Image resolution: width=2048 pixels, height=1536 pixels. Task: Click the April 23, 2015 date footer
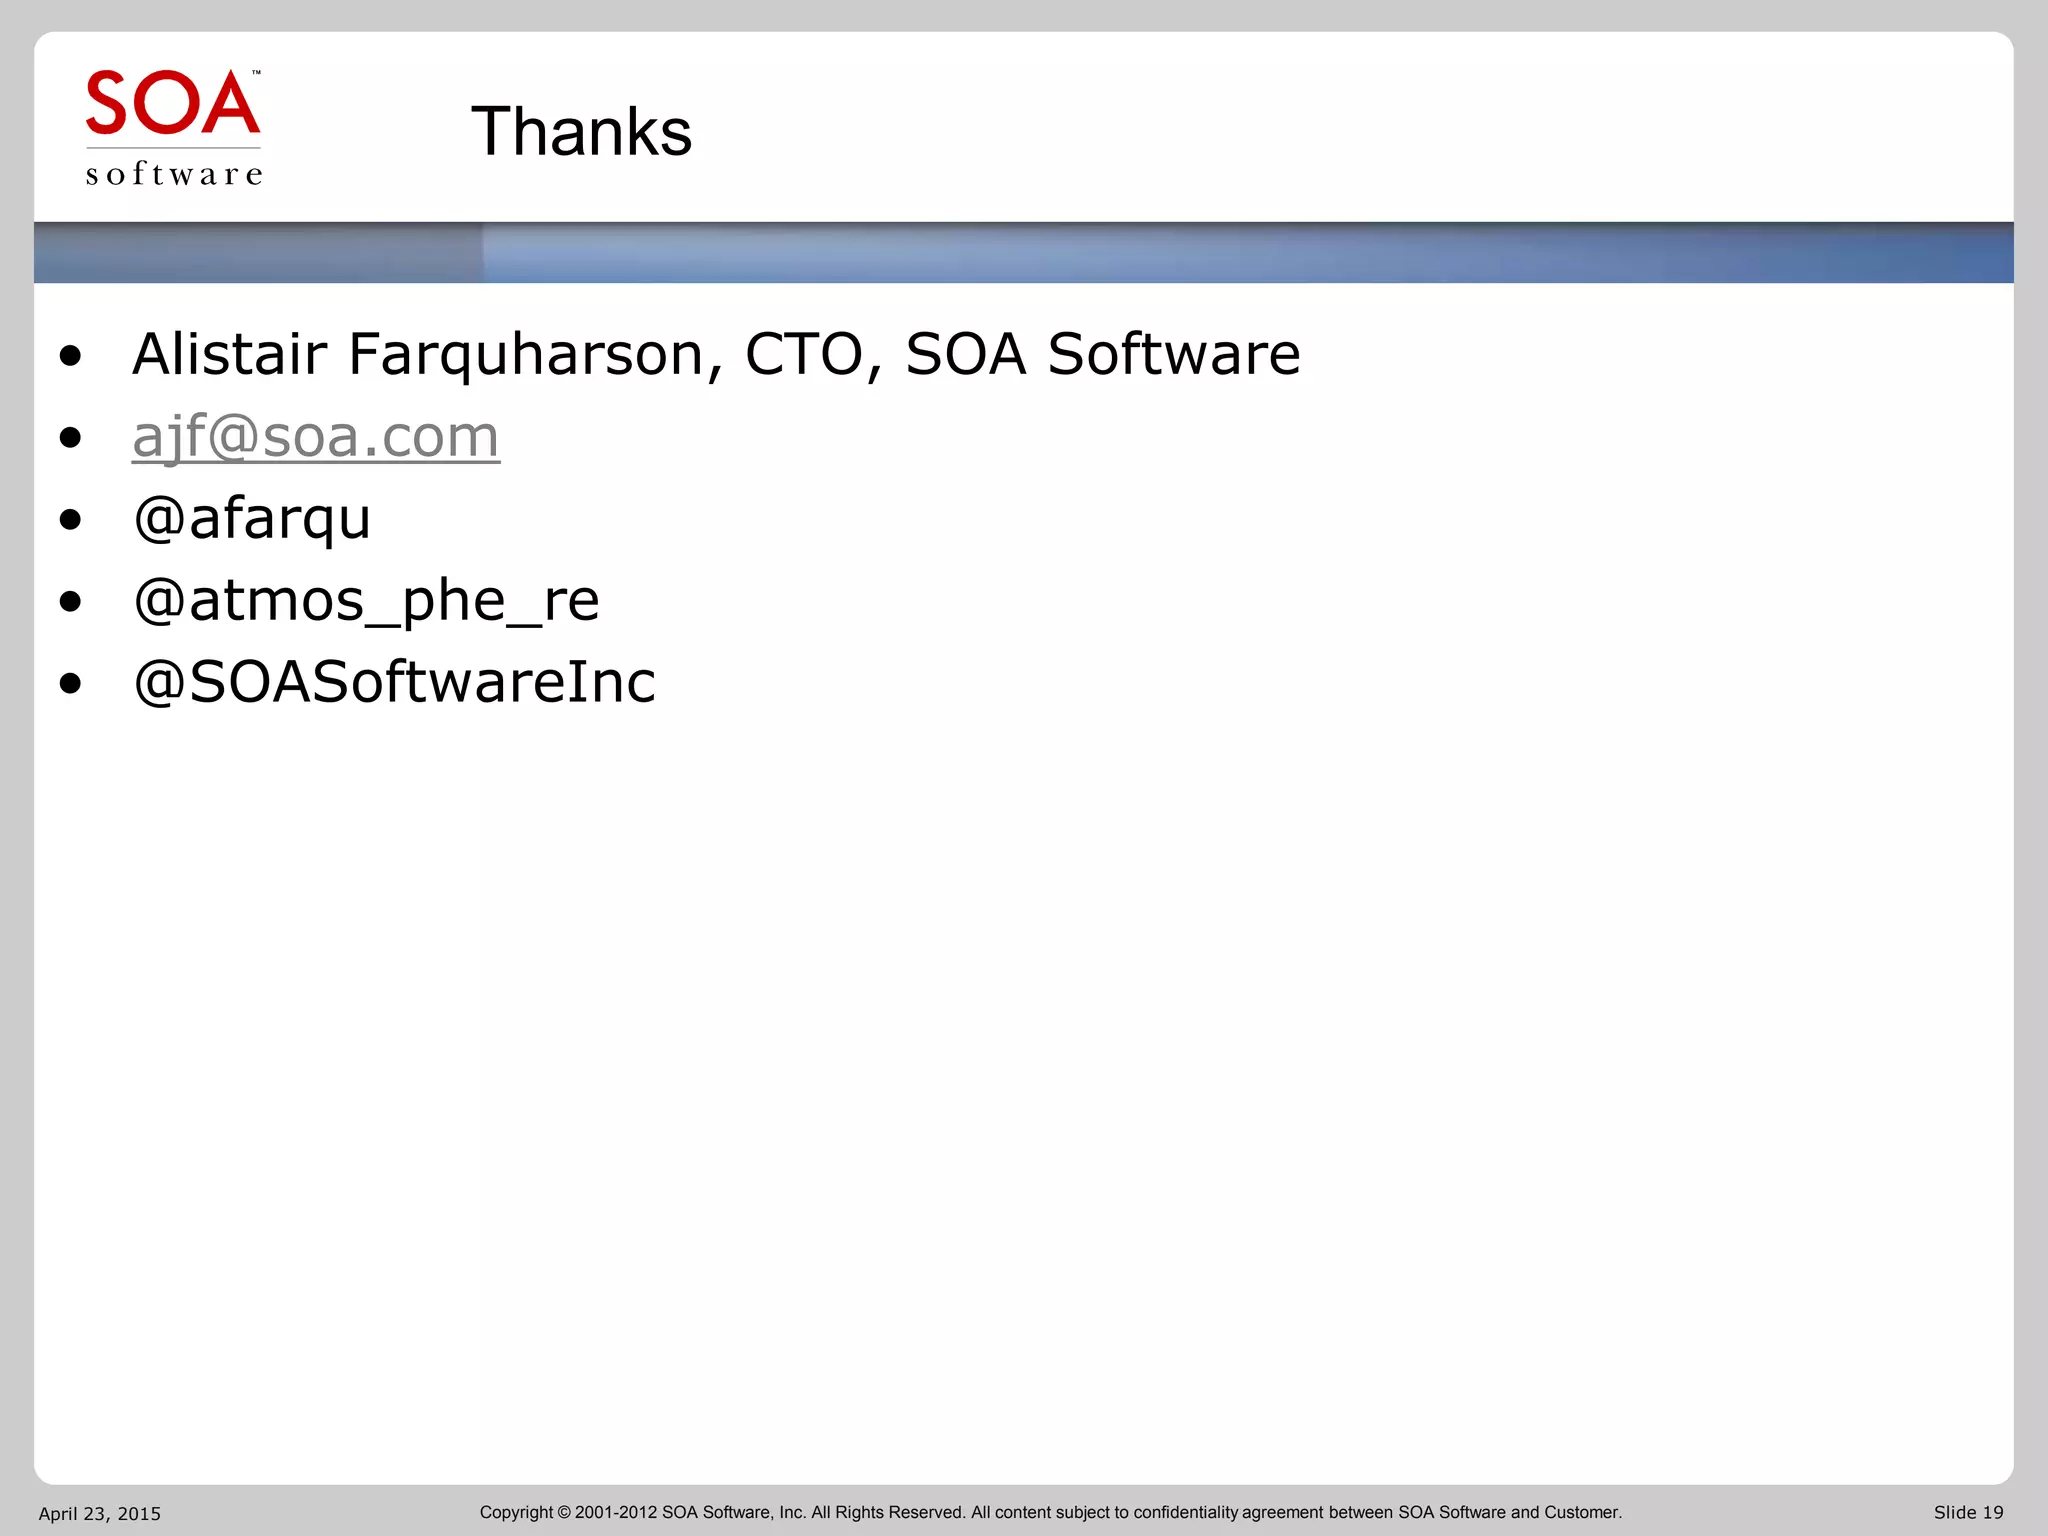click(x=99, y=1514)
